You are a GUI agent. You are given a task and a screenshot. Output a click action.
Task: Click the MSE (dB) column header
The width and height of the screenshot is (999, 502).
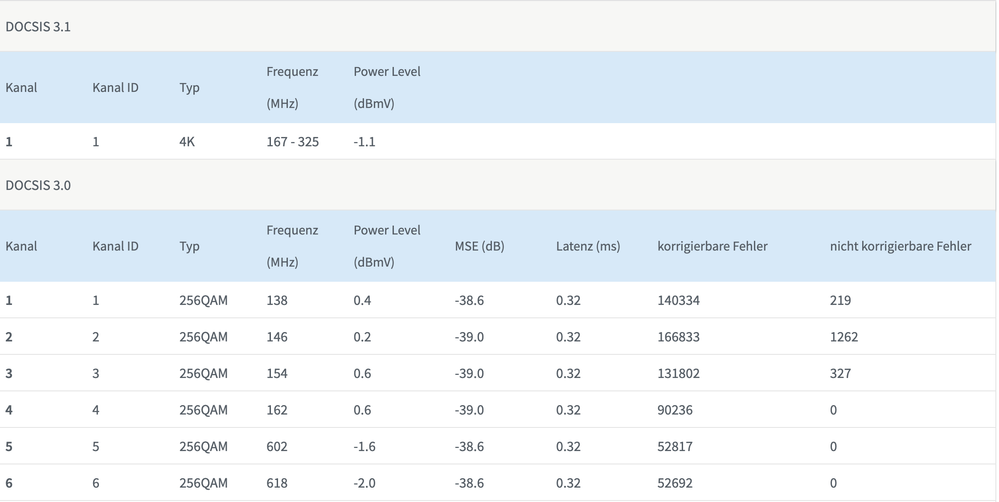pyautogui.click(x=479, y=246)
